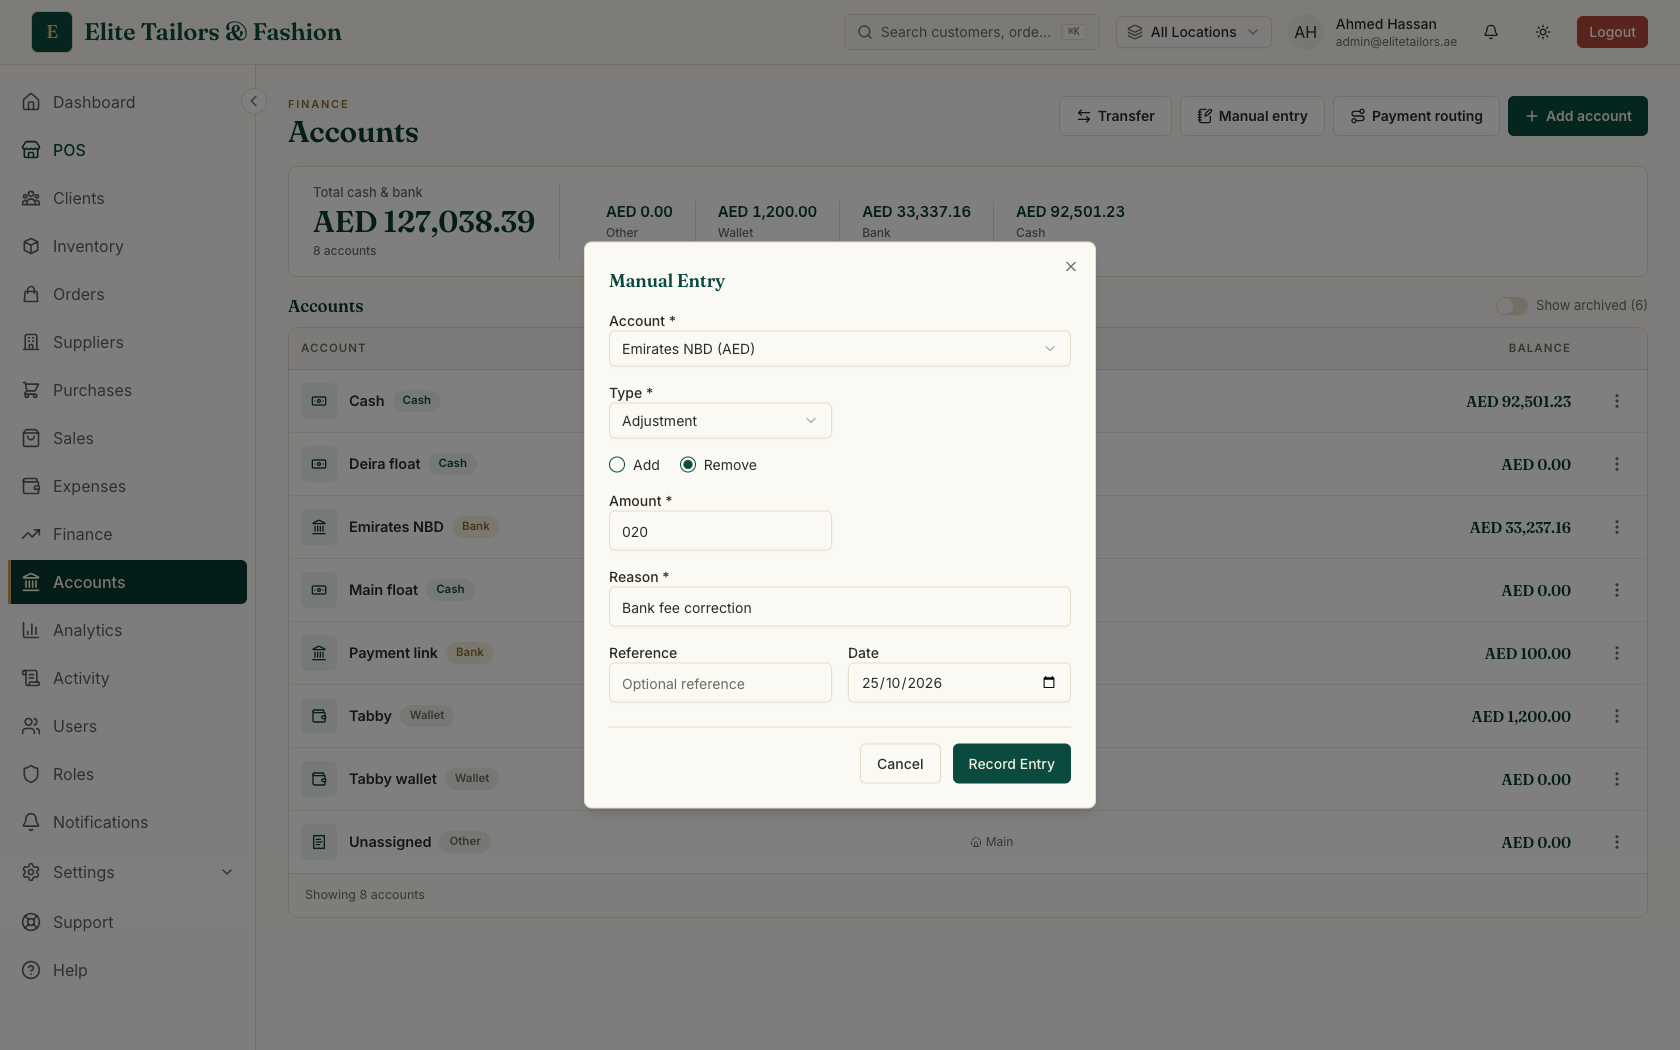Close the Manual Entry dialog

pyautogui.click(x=1071, y=266)
